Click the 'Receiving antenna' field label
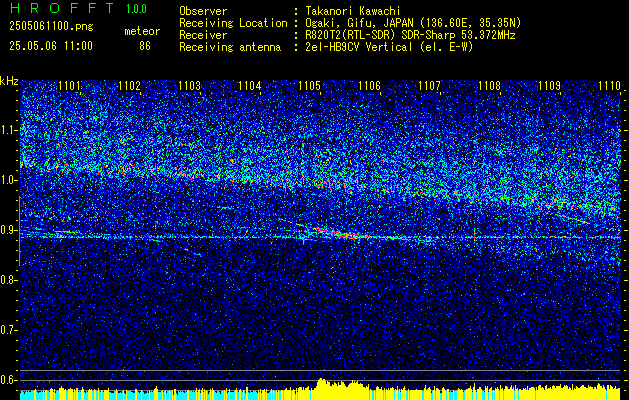This screenshot has height=400, width=629. pos(230,47)
